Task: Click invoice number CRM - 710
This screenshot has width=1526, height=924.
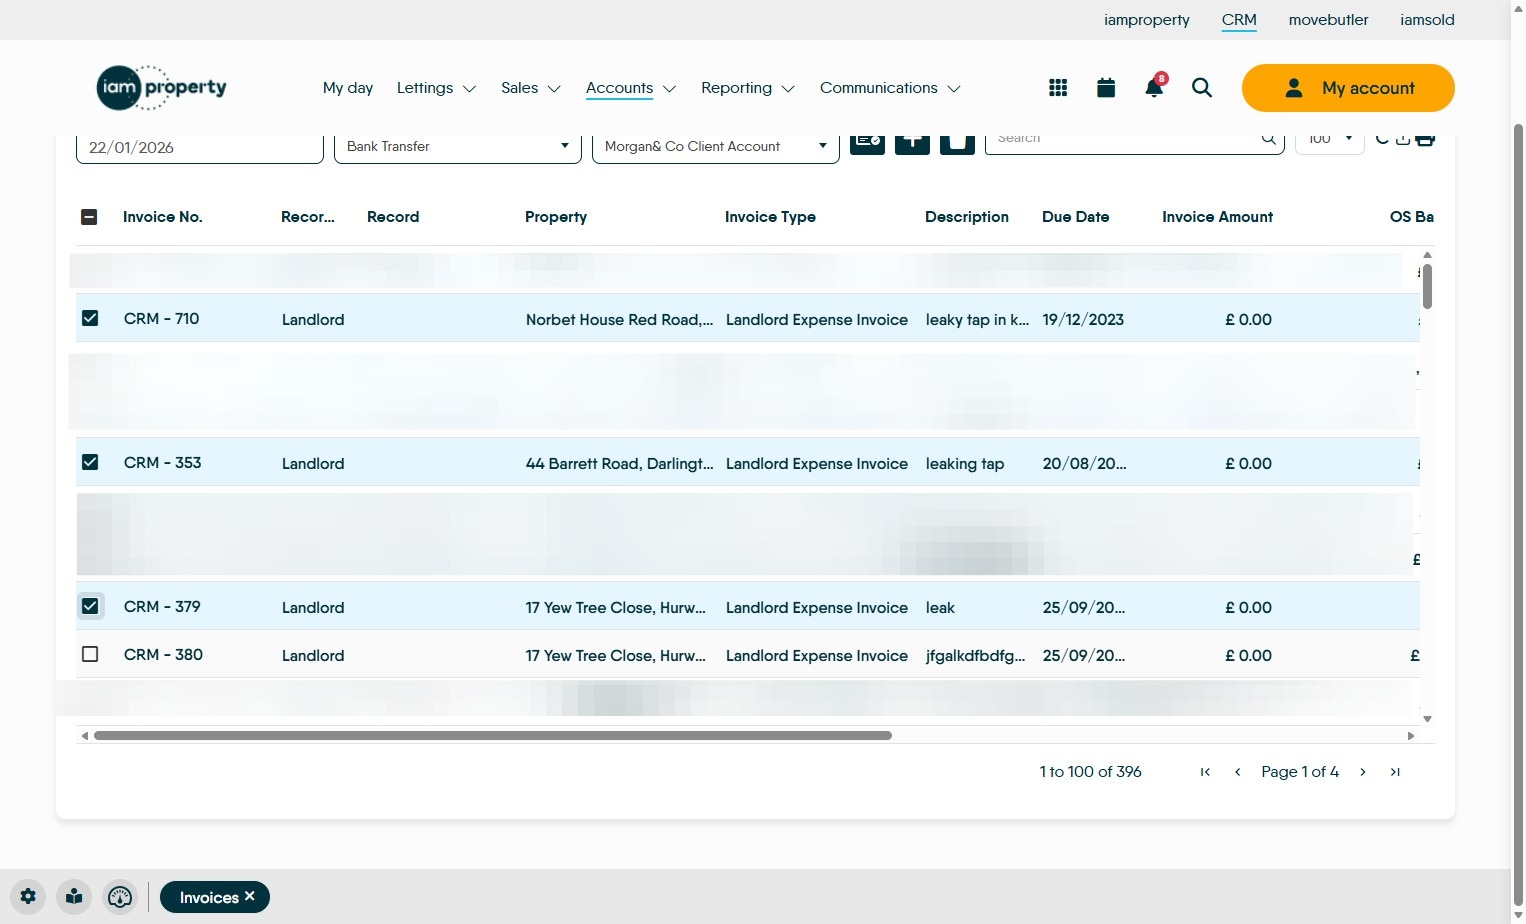Action: pos(162,319)
